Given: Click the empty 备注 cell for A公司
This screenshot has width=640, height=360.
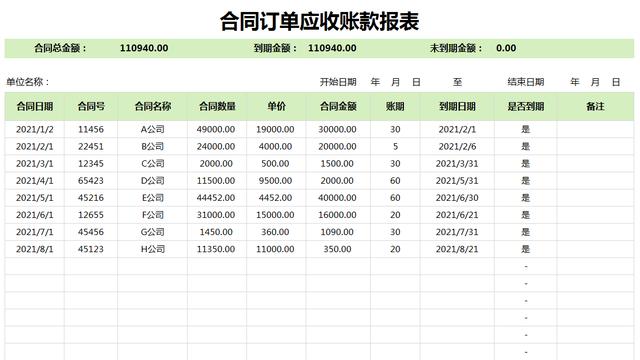Looking at the screenshot, I should tap(595, 129).
